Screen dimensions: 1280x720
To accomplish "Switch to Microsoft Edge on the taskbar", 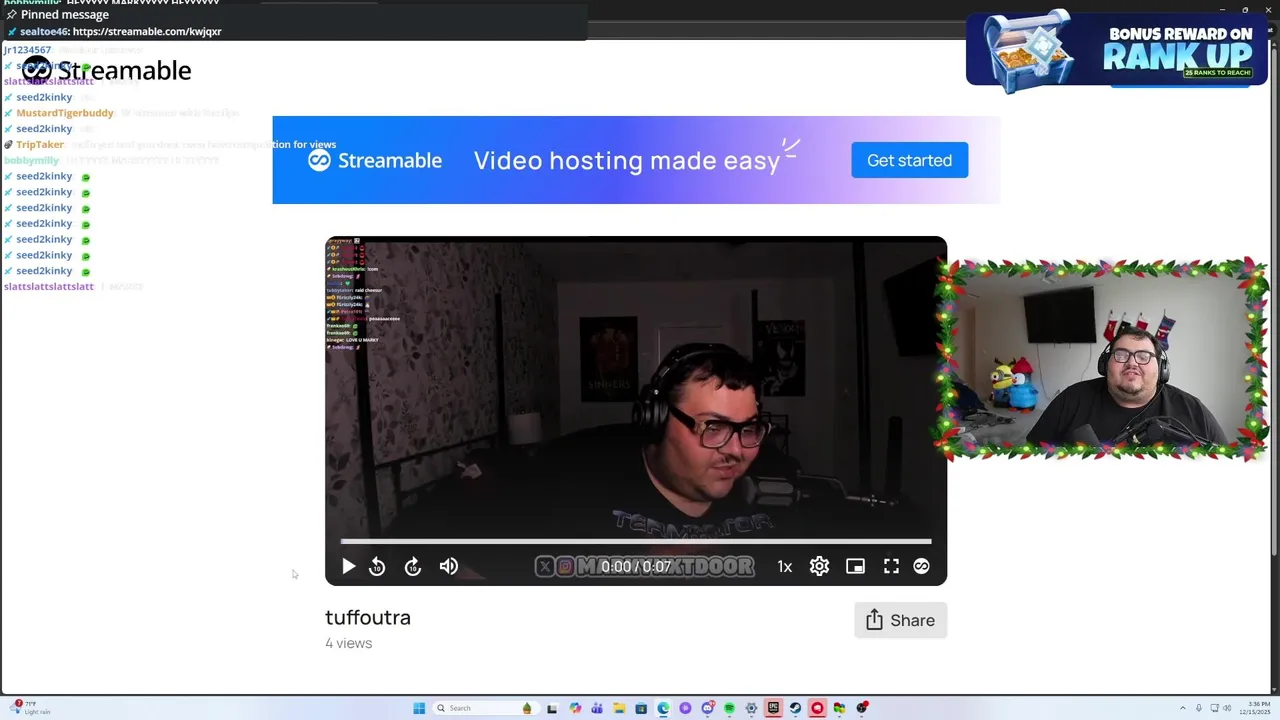I will pyautogui.click(x=663, y=708).
